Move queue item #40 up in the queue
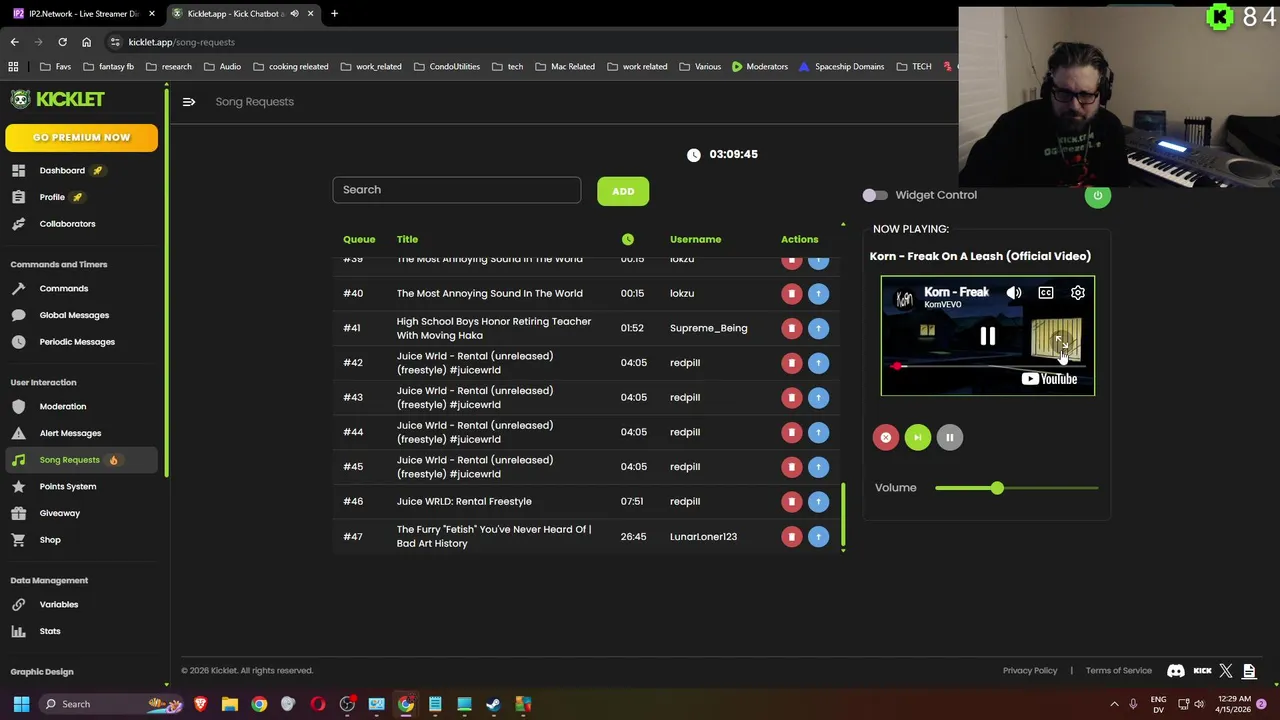Screen dimensions: 1280x720 click(818, 293)
